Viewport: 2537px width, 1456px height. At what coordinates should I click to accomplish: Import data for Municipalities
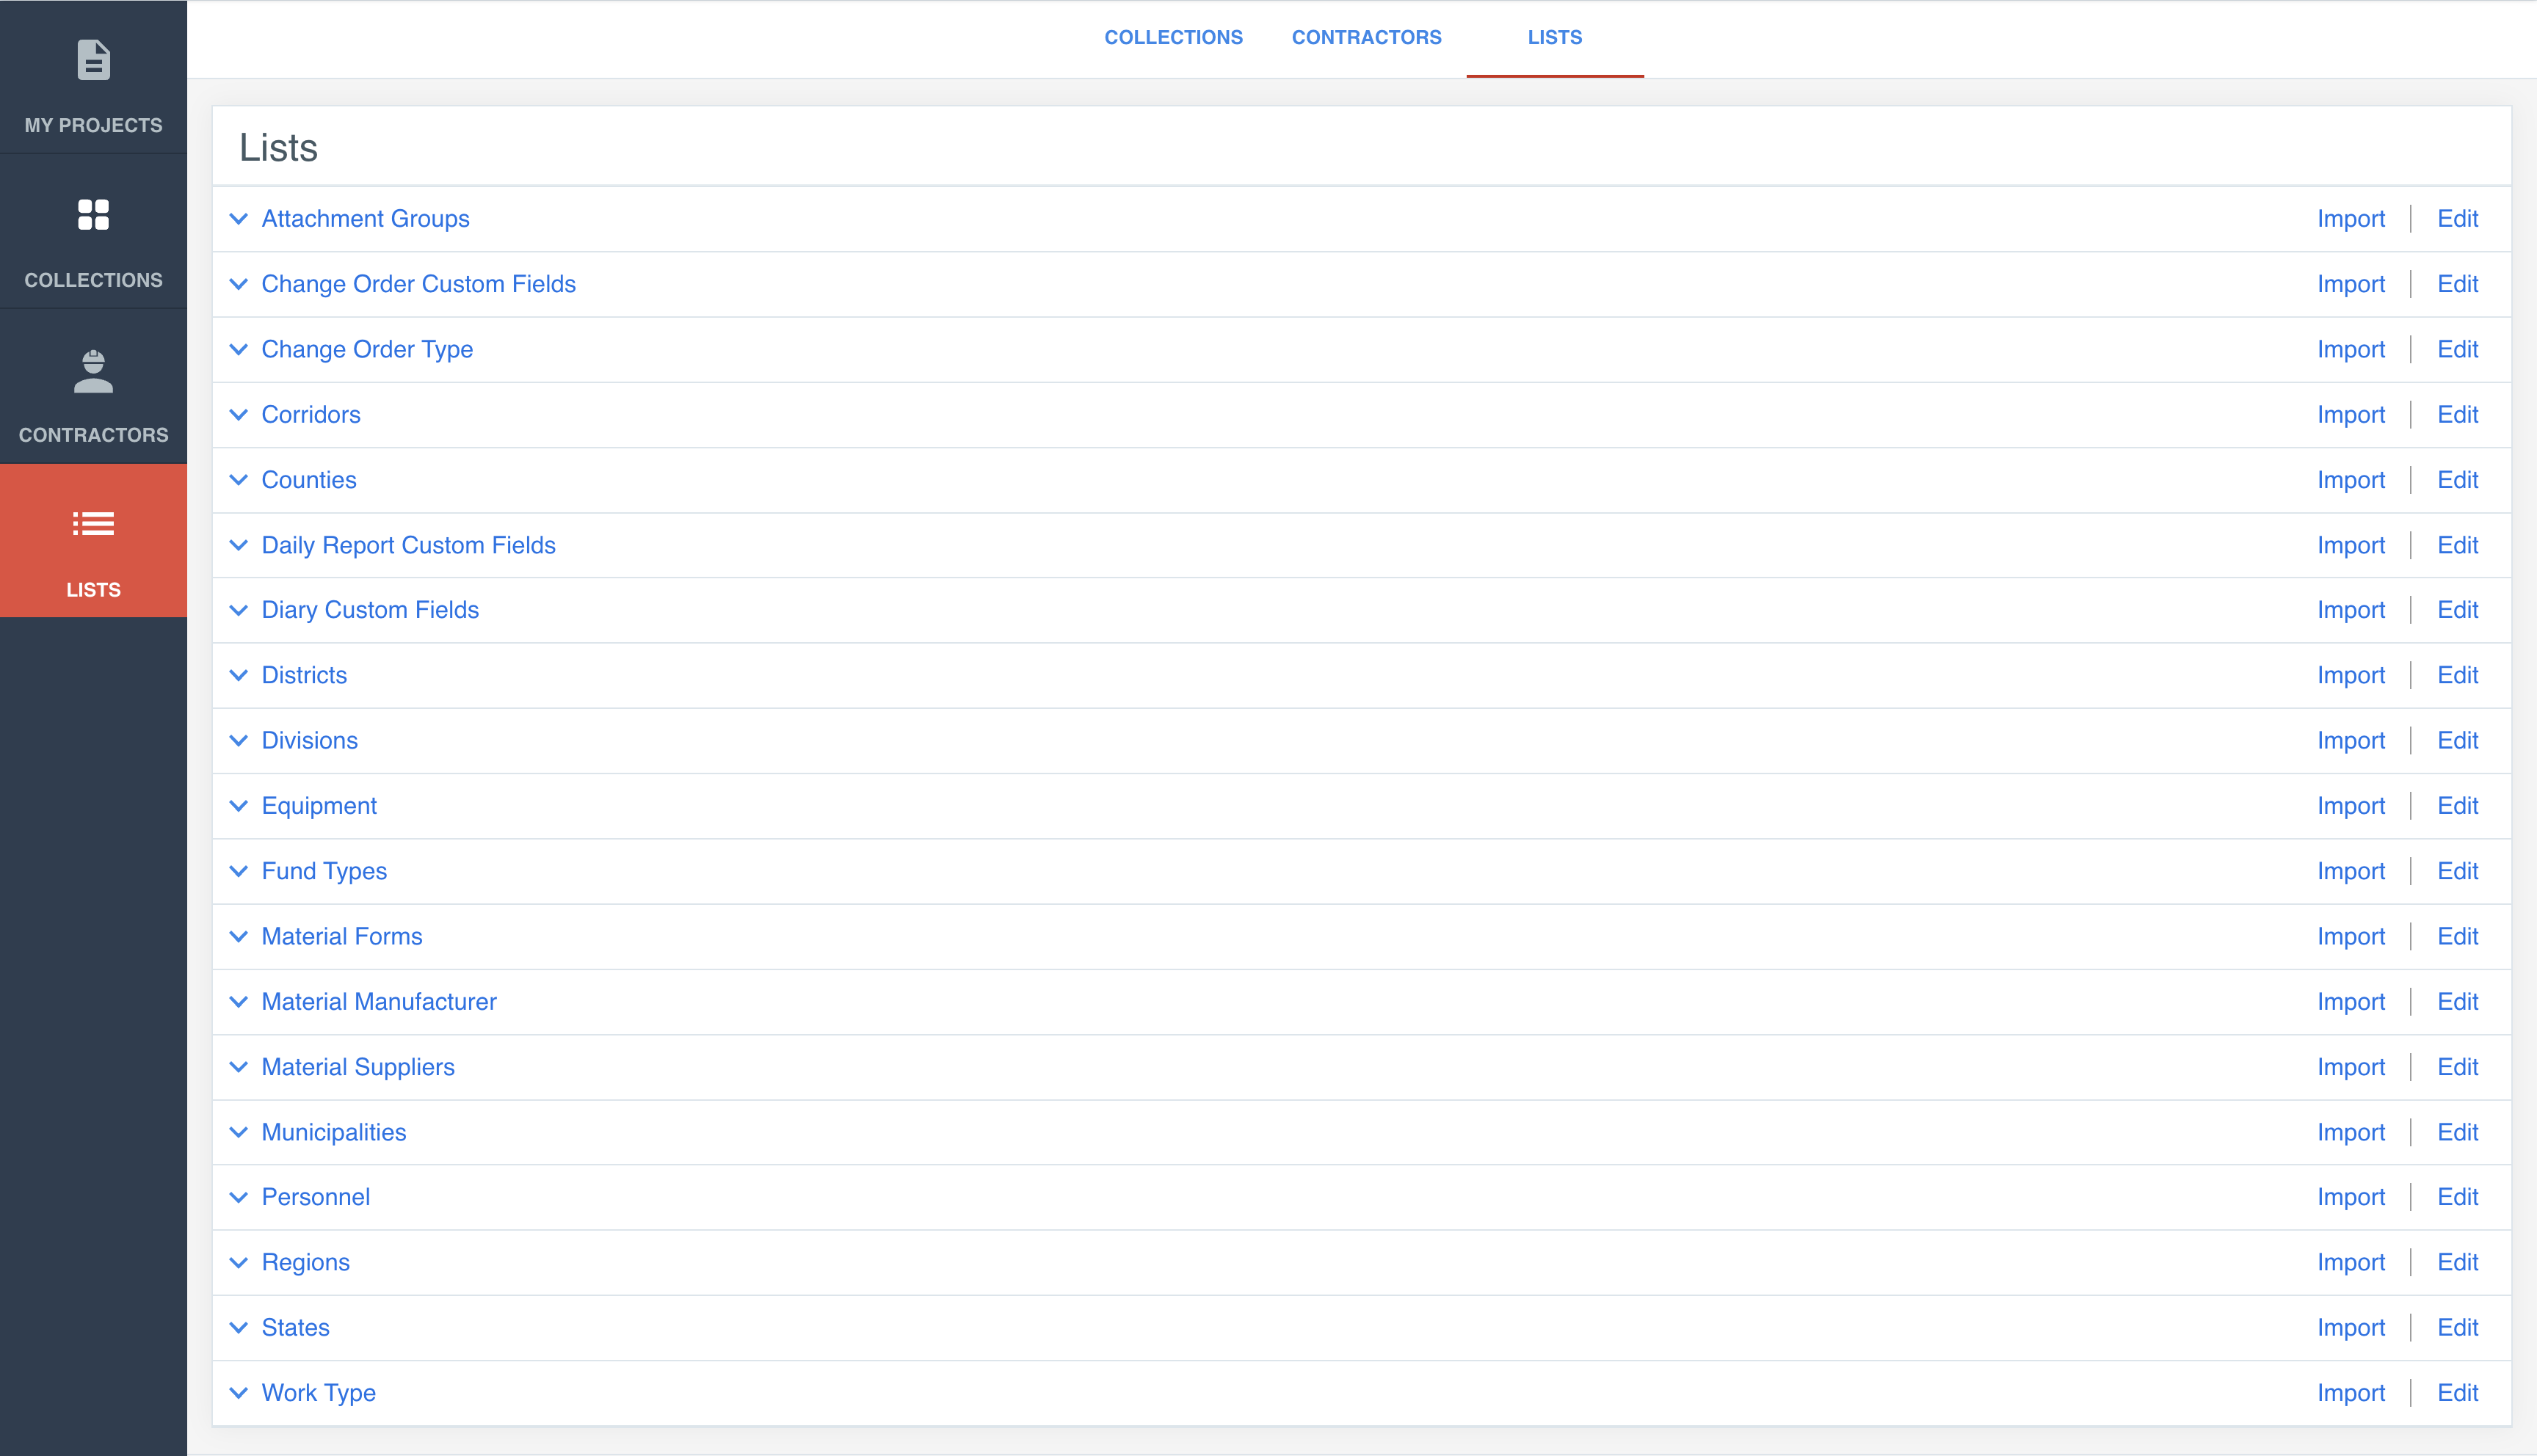point(2350,1132)
